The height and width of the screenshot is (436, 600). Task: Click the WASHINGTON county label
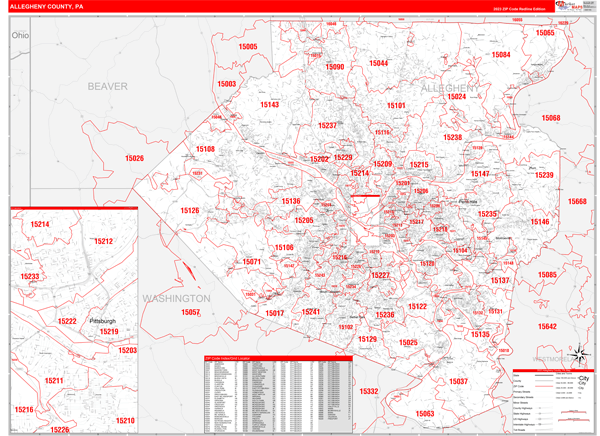[175, 298]
